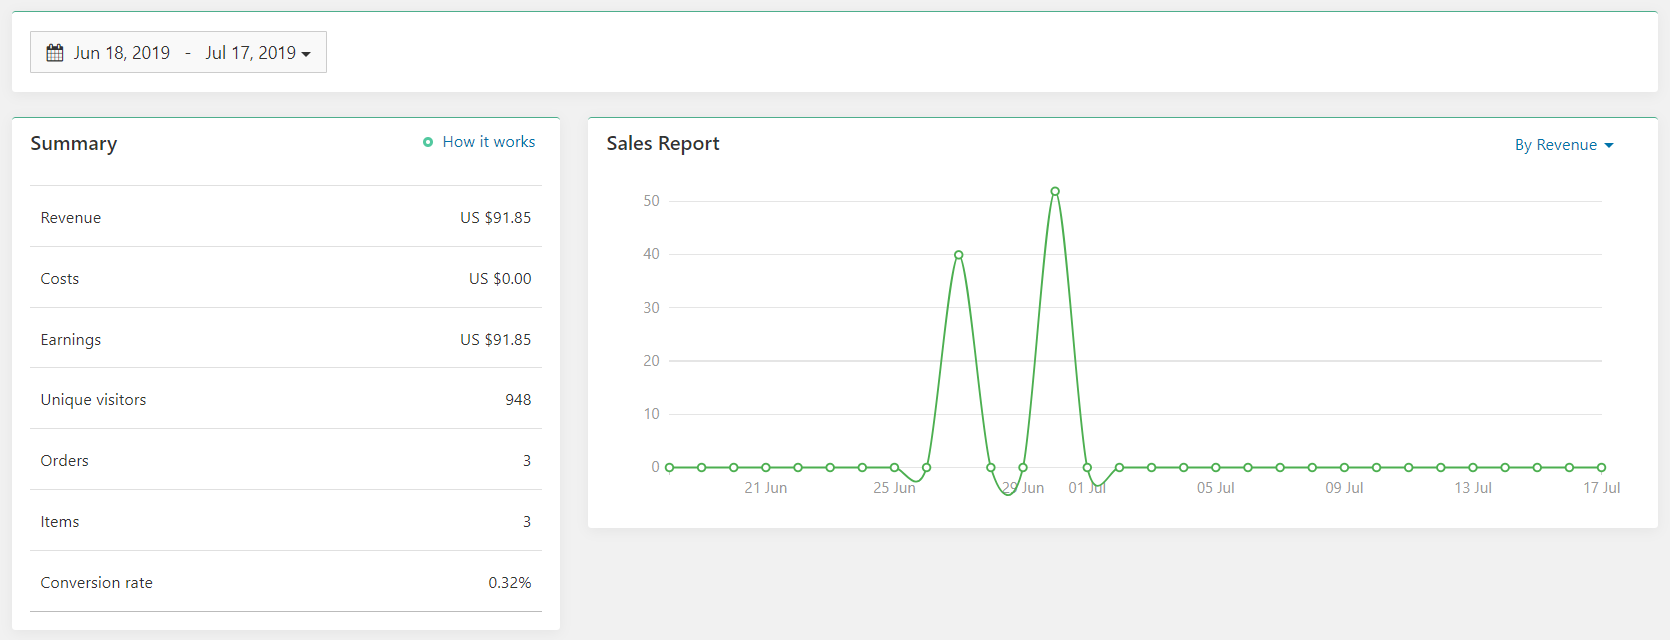
Task: Click the data point above 09 Jul
Action: click(x=1344, y=467)
